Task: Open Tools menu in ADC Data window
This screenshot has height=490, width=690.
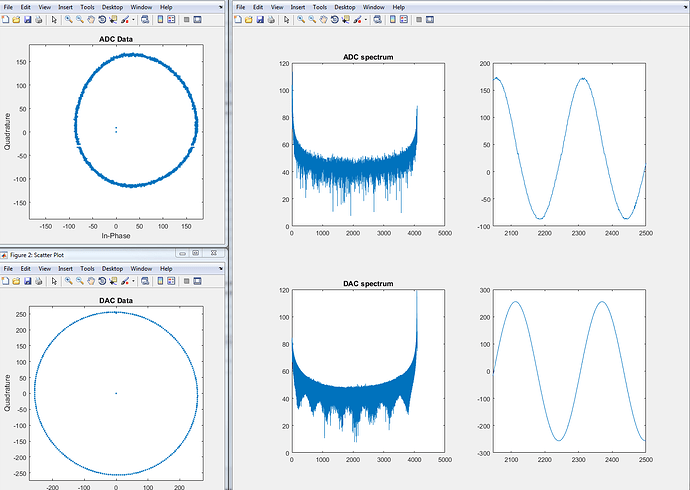Action: 87,7
